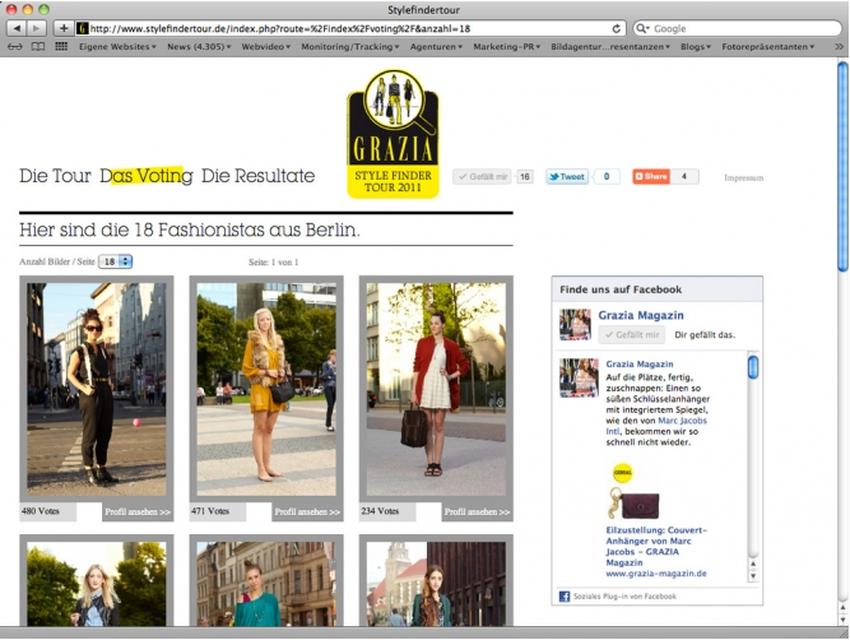Open the News (4.305) bookmarks folder
The width and height of the screenshot is (850, 640).
(x=199, y=47)
